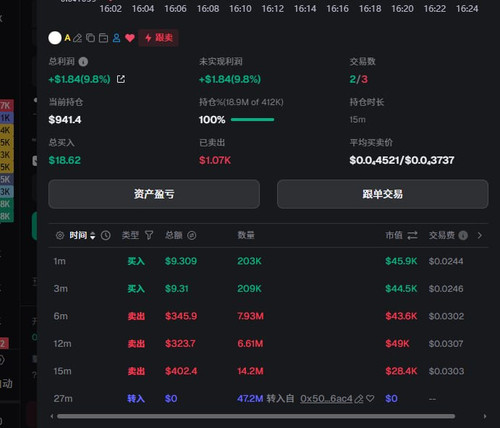Click the average price $0.0₄4521/$0.0₄3737

coord(402,160)
